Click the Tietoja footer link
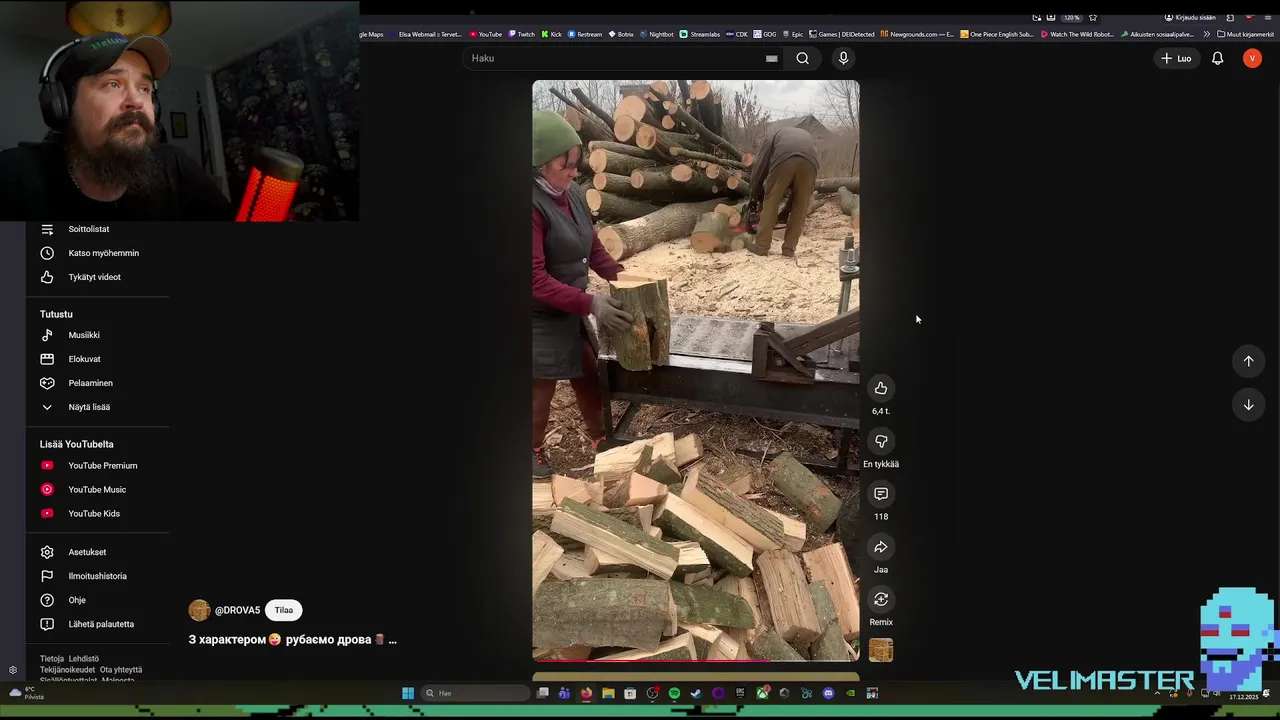1280x720 pixels. point(51,659)
